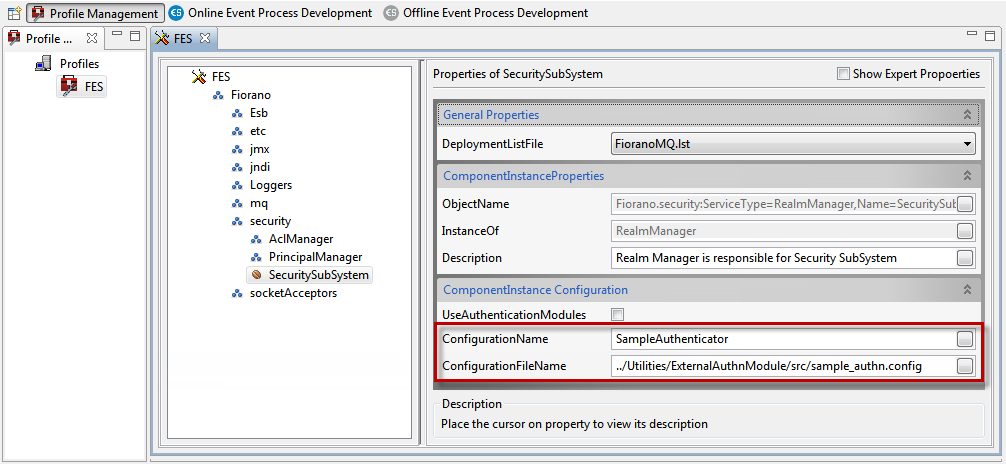Viewport: 1006px width, 464px height.
Task: Click the Description field button
Action: click(965, 258)
